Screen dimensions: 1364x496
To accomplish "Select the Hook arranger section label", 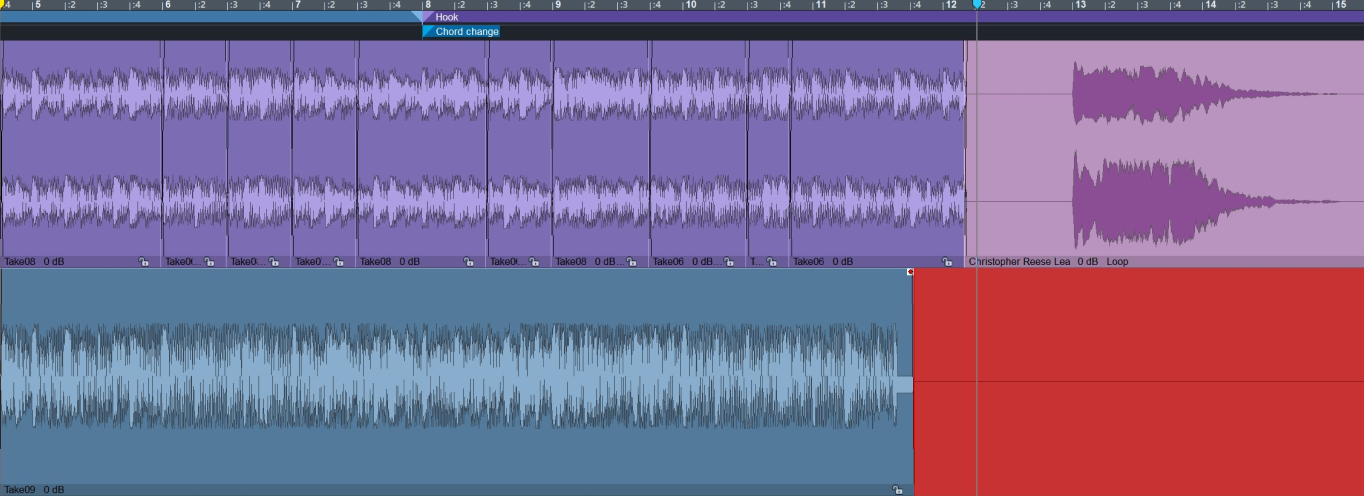I will point(447,17).
